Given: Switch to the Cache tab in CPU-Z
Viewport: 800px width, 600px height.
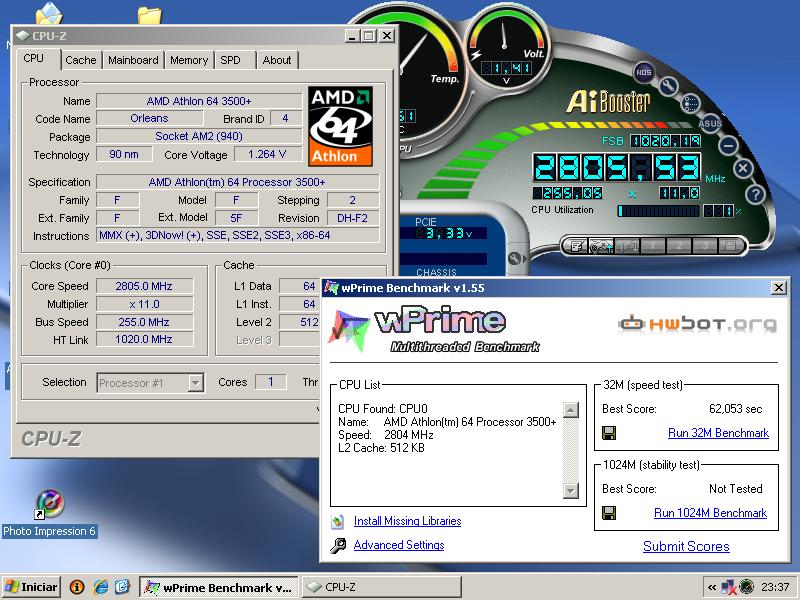Looking at the screenshot, I should click(x=81, y=60).
